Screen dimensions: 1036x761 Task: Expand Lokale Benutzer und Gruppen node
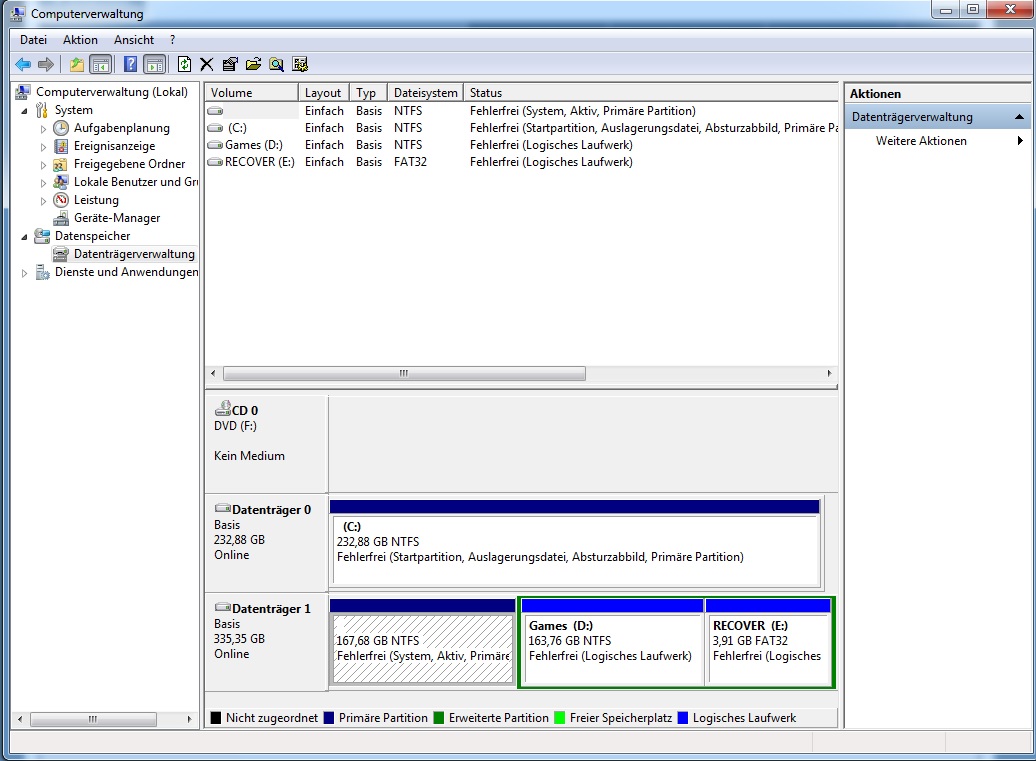tap(44, 182)
